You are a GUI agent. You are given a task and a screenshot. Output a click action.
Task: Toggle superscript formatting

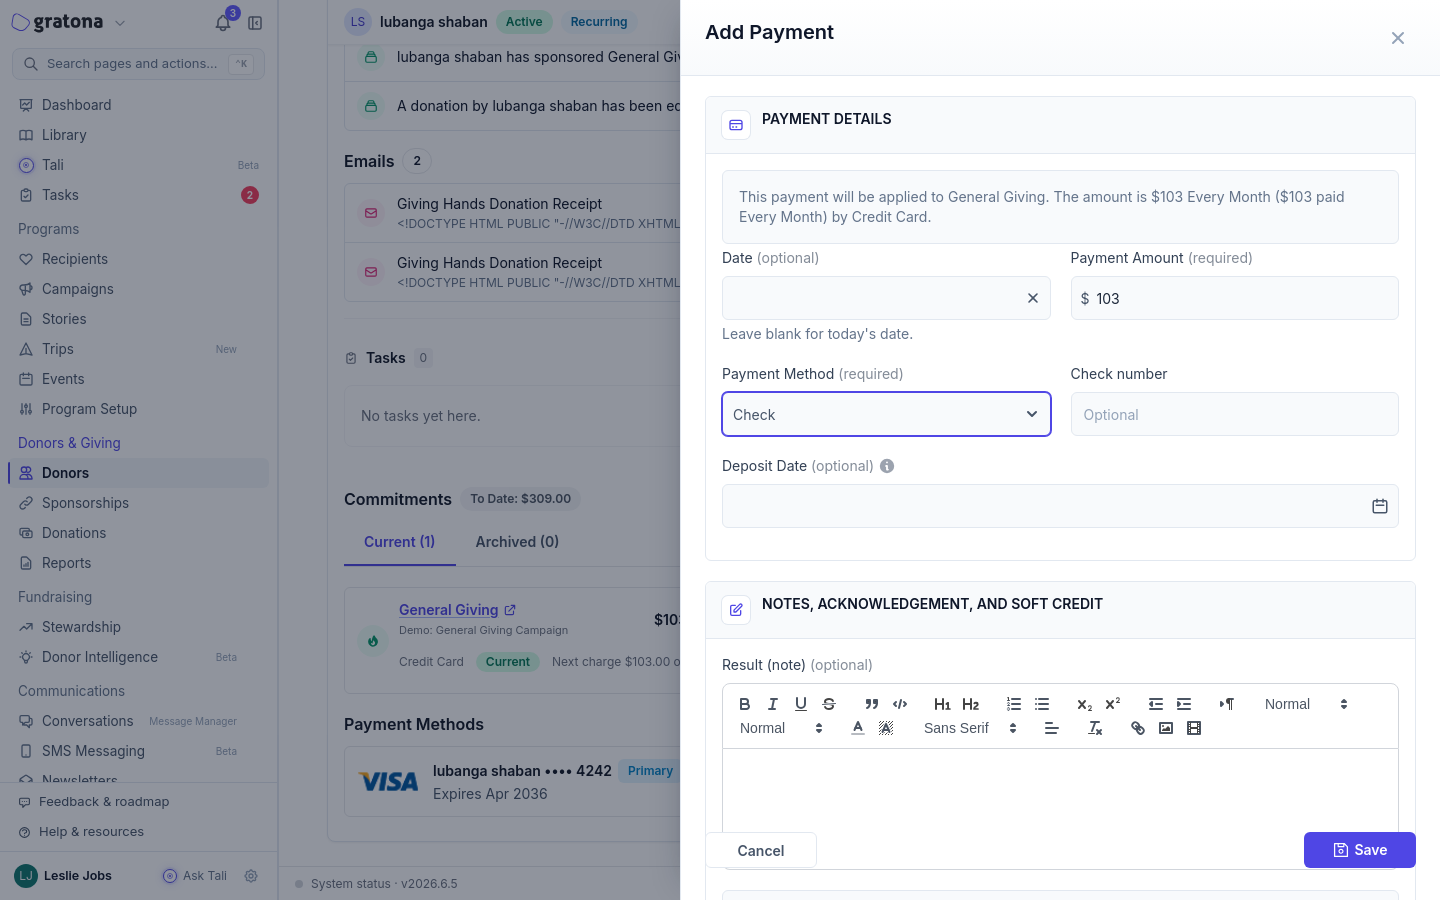coord(1112,704)
